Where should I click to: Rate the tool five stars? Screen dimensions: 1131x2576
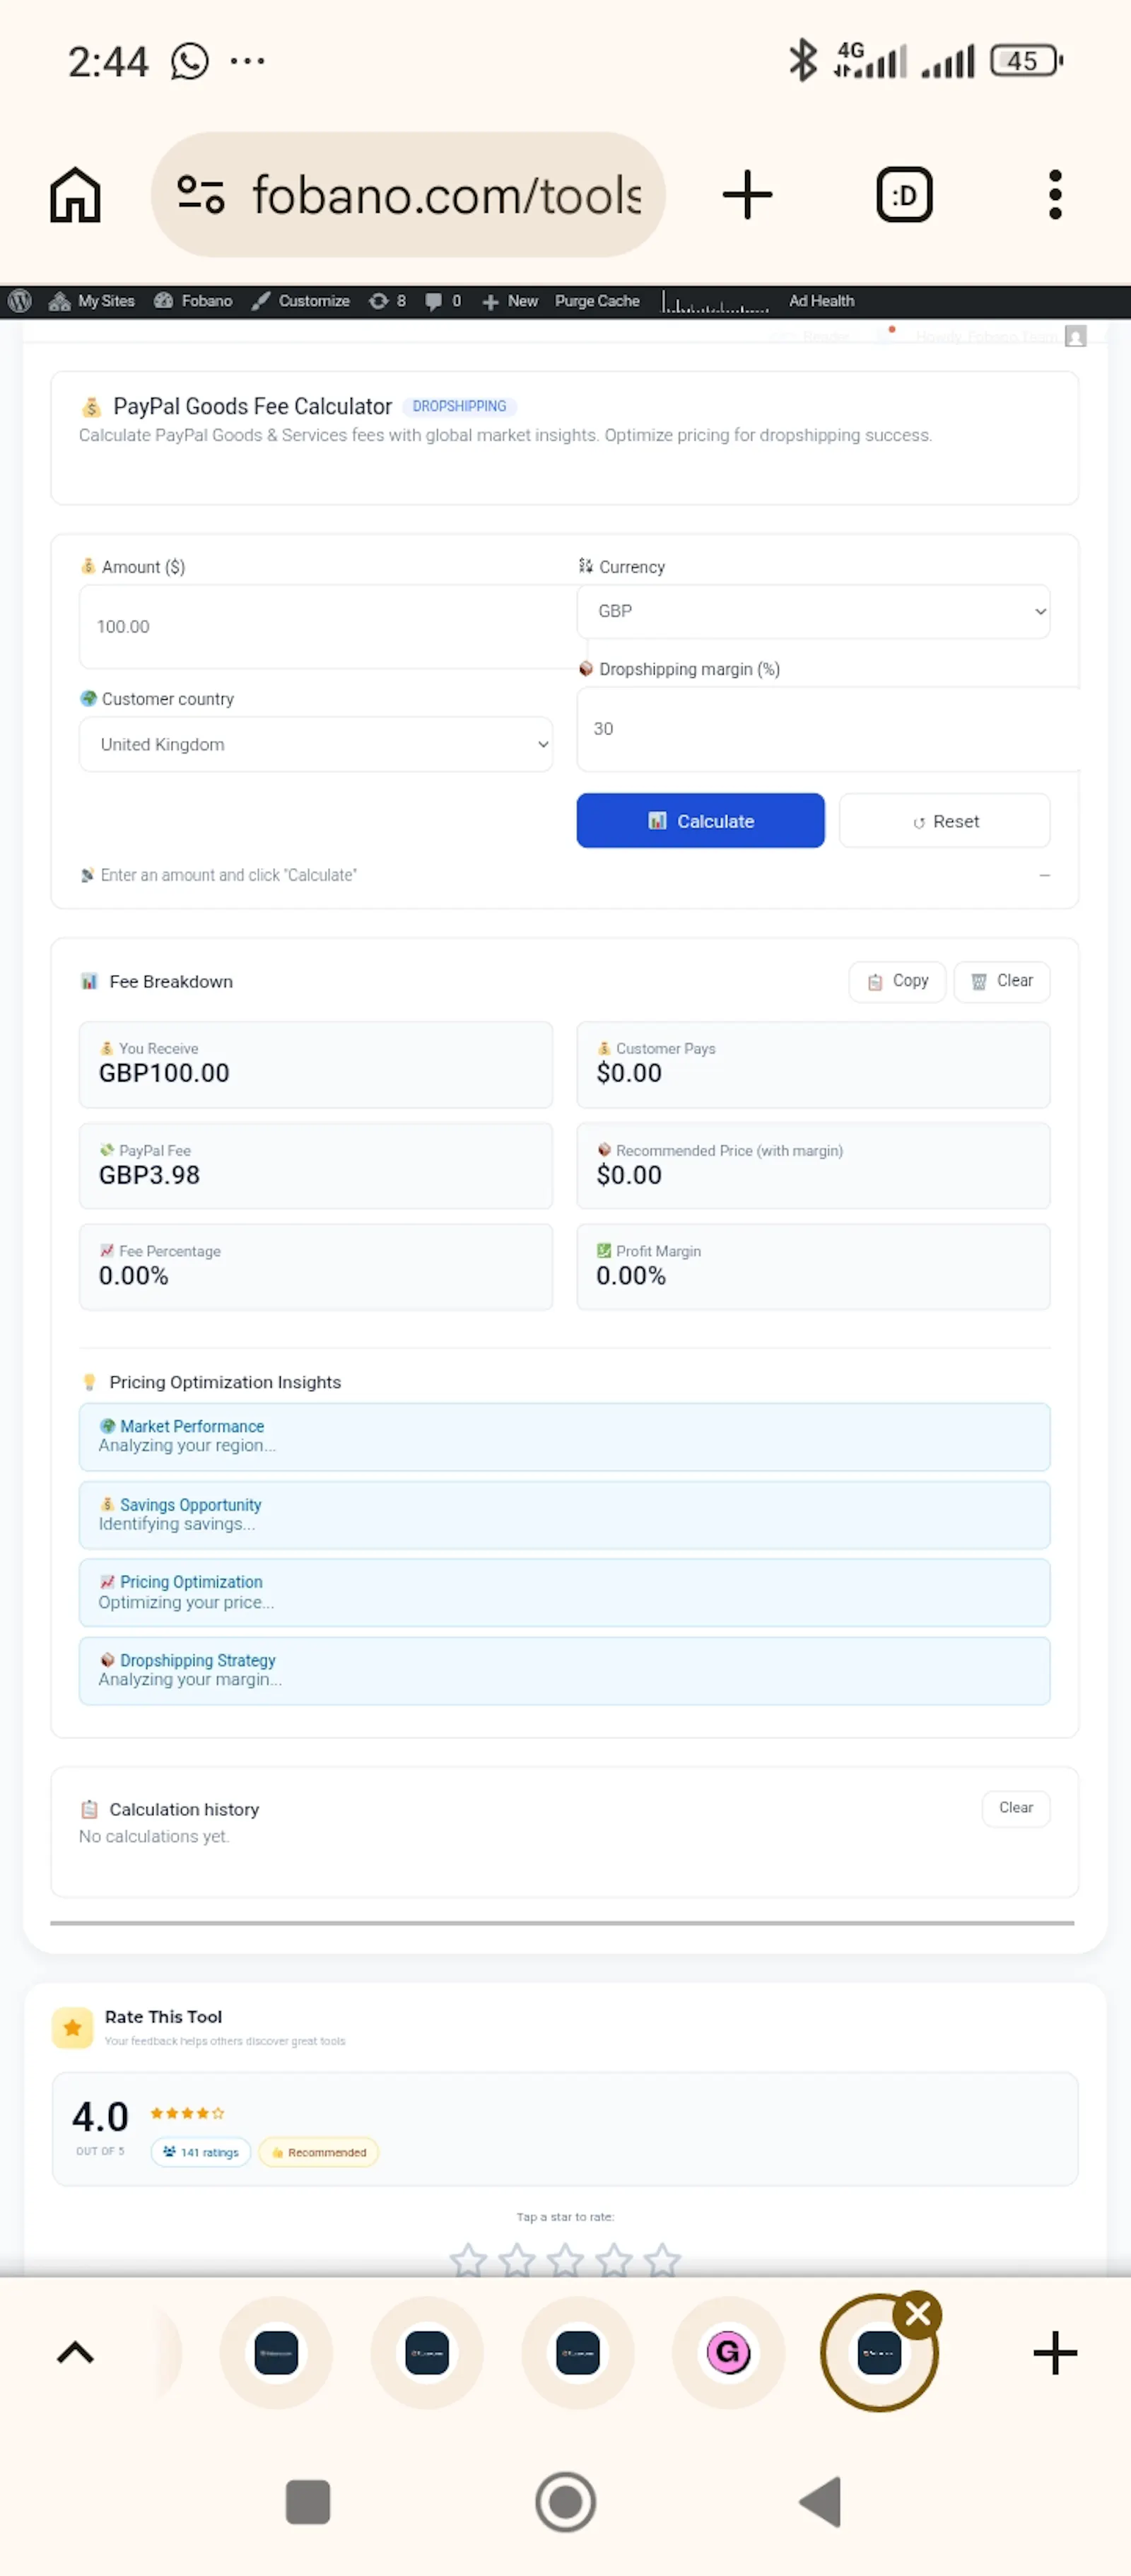pos(662,2260)
